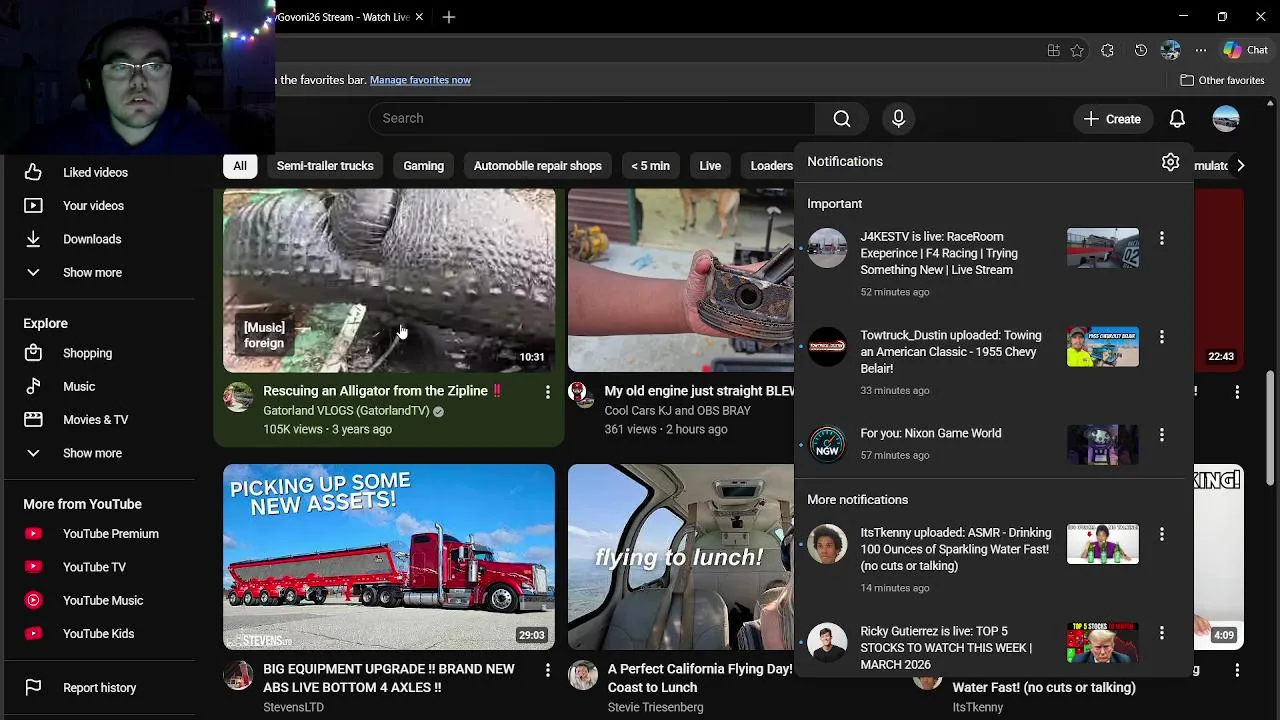Start voice search with microphone icon
This screenshot has width=1280, height=720.
pyautogui.click(x=898, y=118)
